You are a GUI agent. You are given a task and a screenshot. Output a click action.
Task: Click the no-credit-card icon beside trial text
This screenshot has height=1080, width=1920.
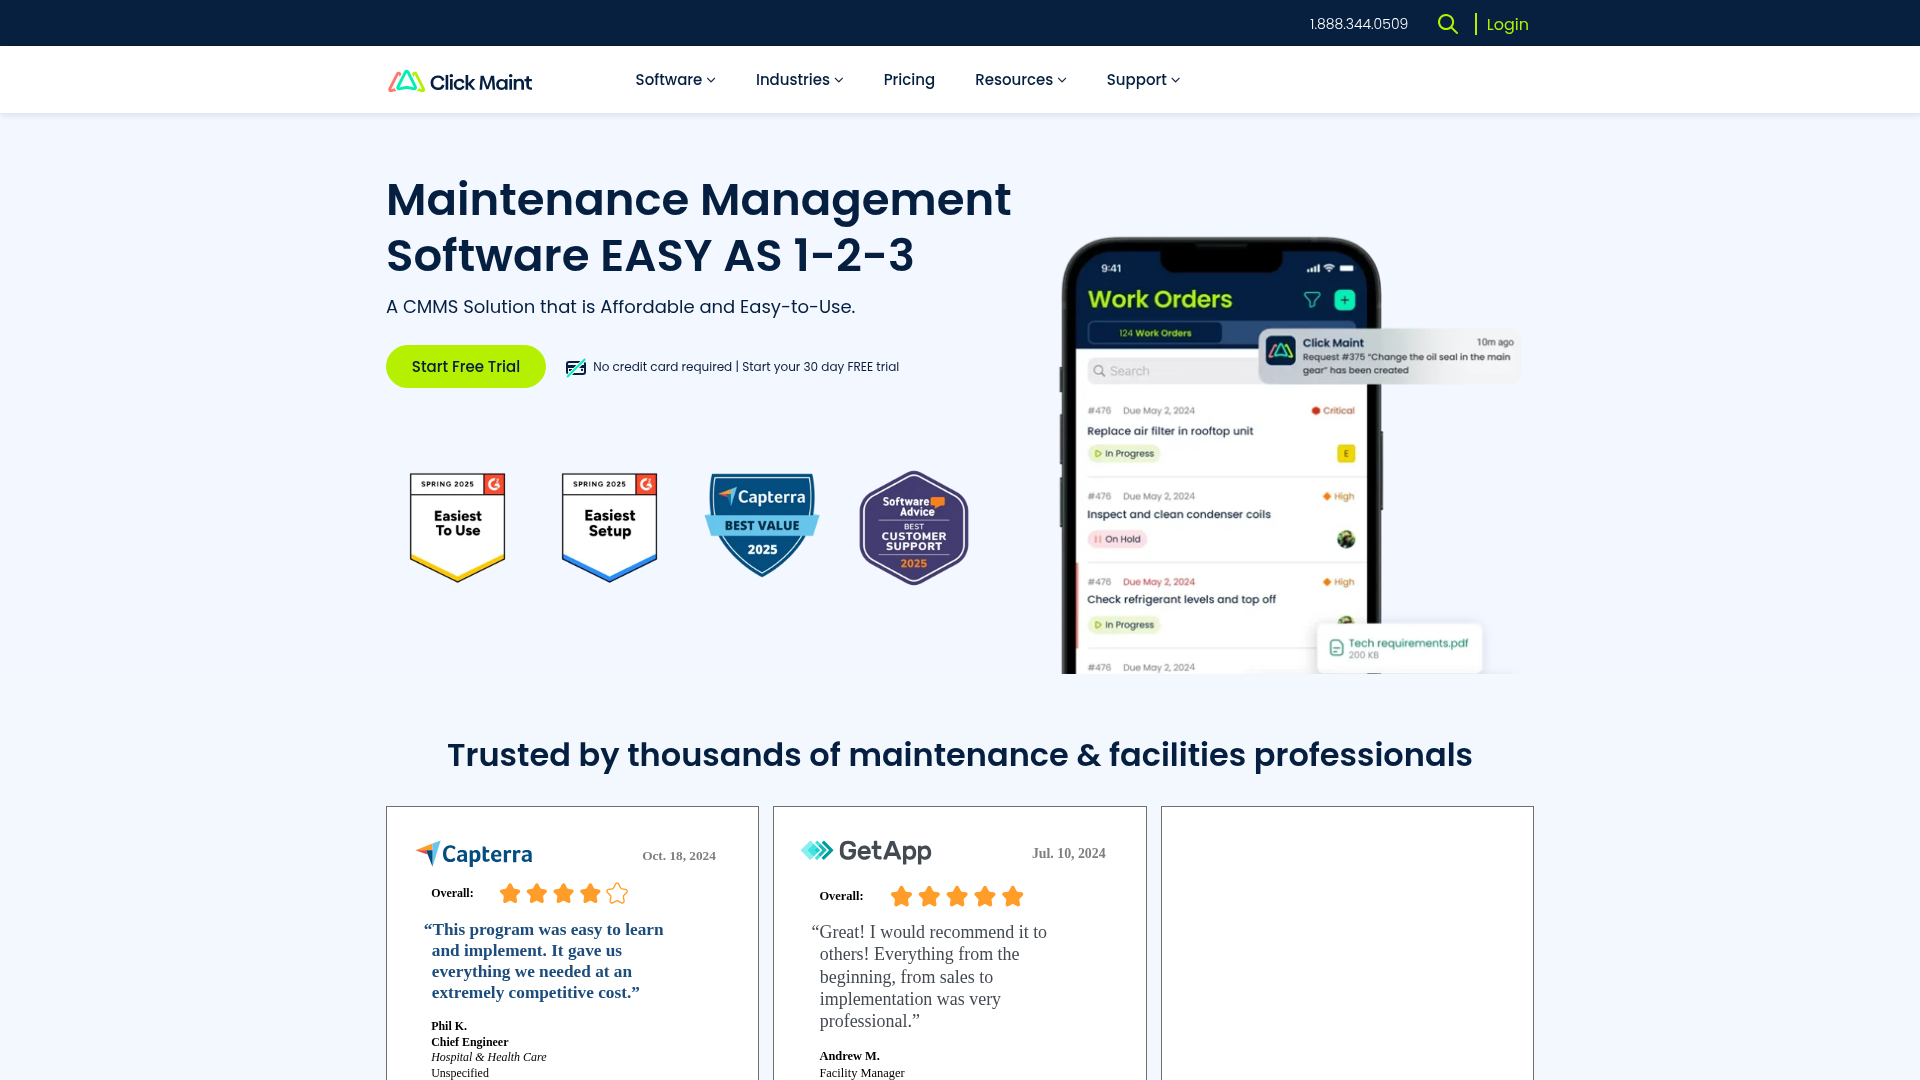coord(575,366)
